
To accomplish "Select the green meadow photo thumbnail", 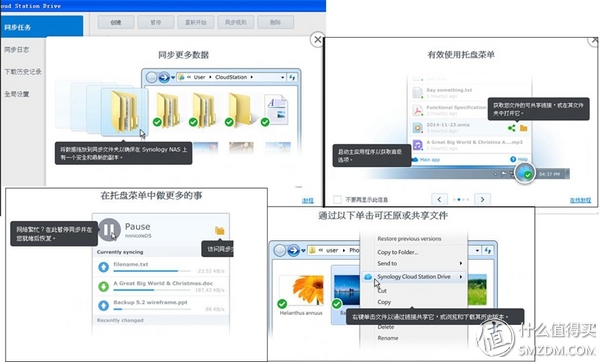I will tap(478, 289).
